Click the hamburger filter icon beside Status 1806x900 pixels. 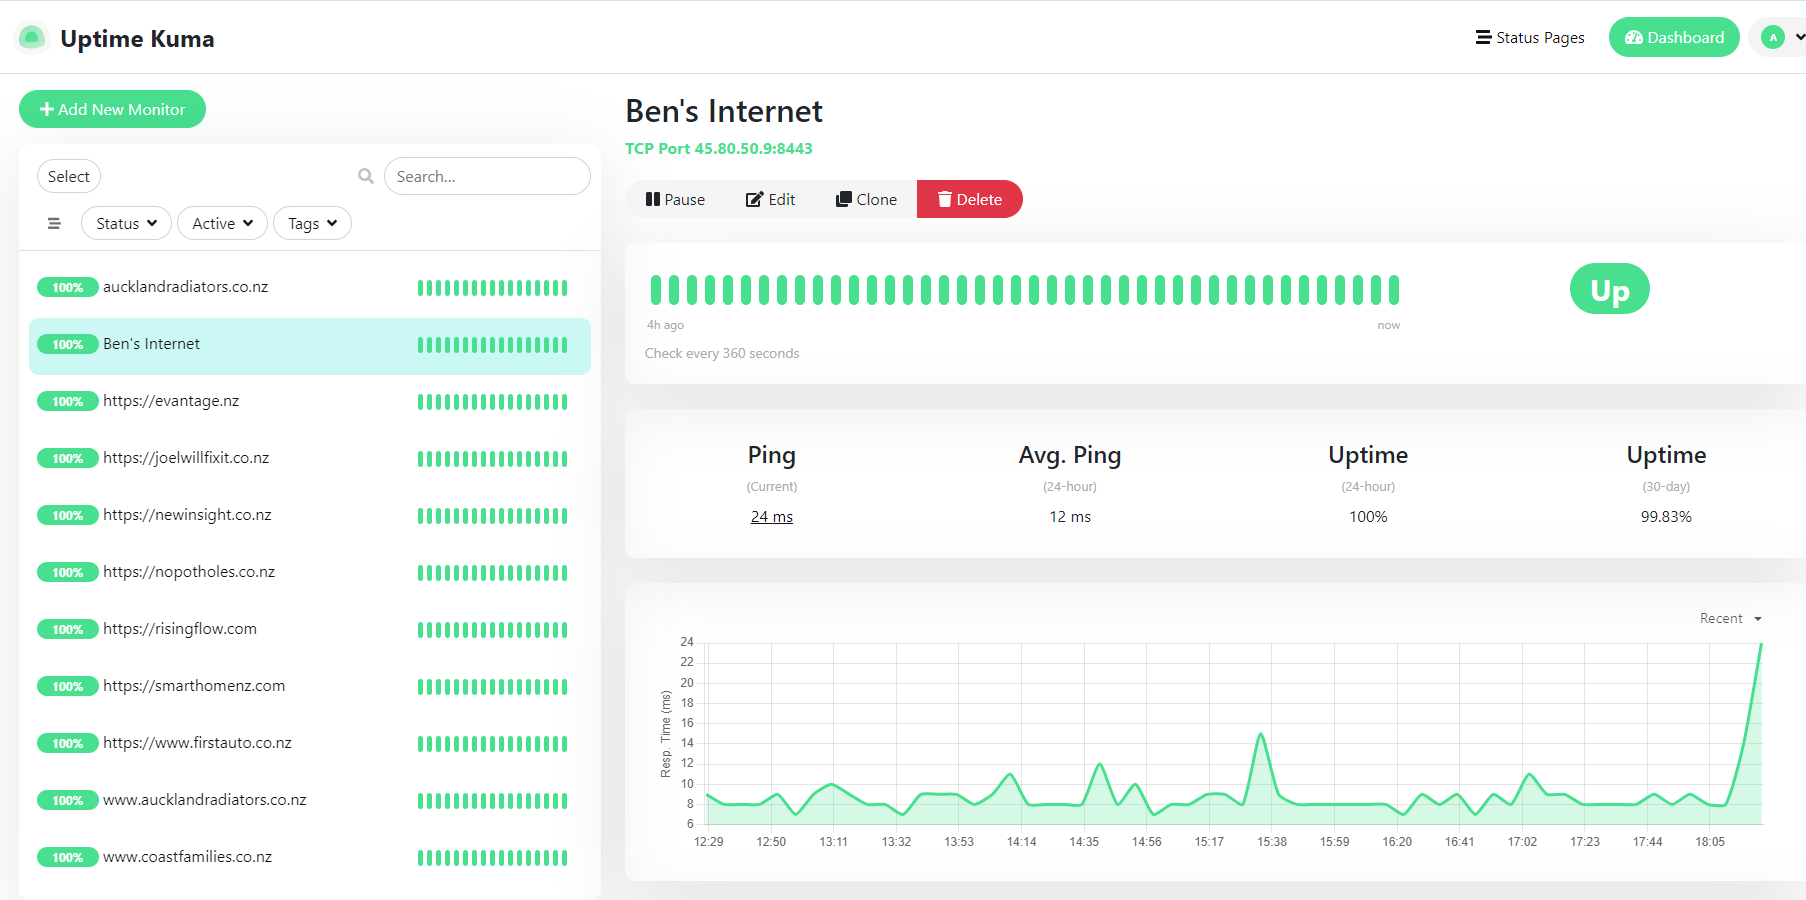click(x=54, y=224)
